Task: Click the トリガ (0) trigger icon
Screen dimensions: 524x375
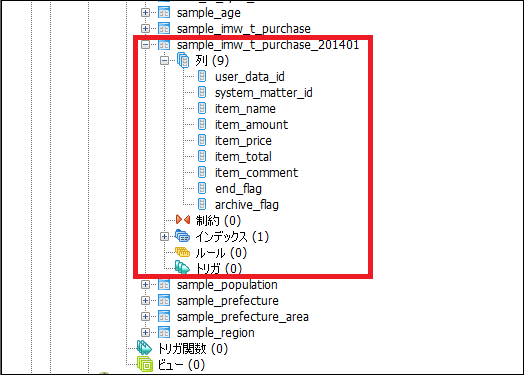Action: (182, 267)
